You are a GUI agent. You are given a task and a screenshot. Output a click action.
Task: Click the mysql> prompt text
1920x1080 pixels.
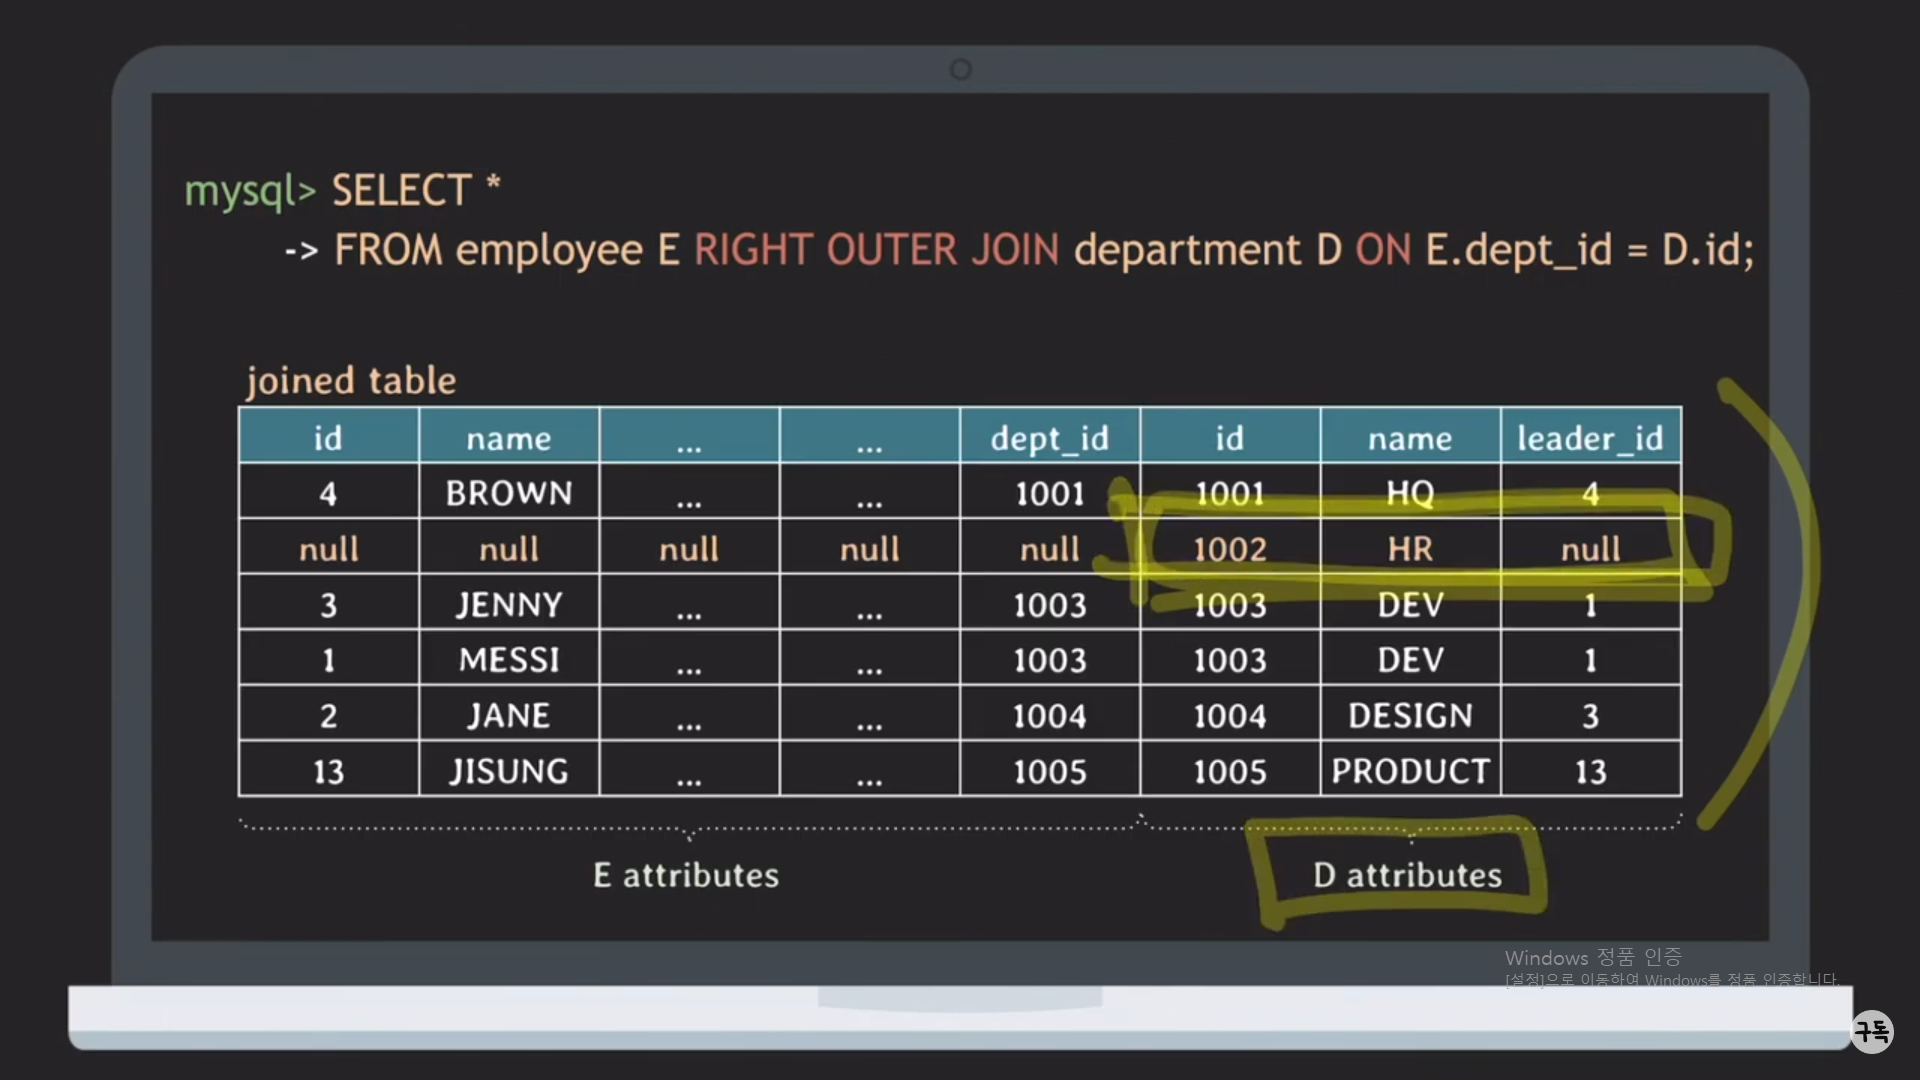pos(249,190)
